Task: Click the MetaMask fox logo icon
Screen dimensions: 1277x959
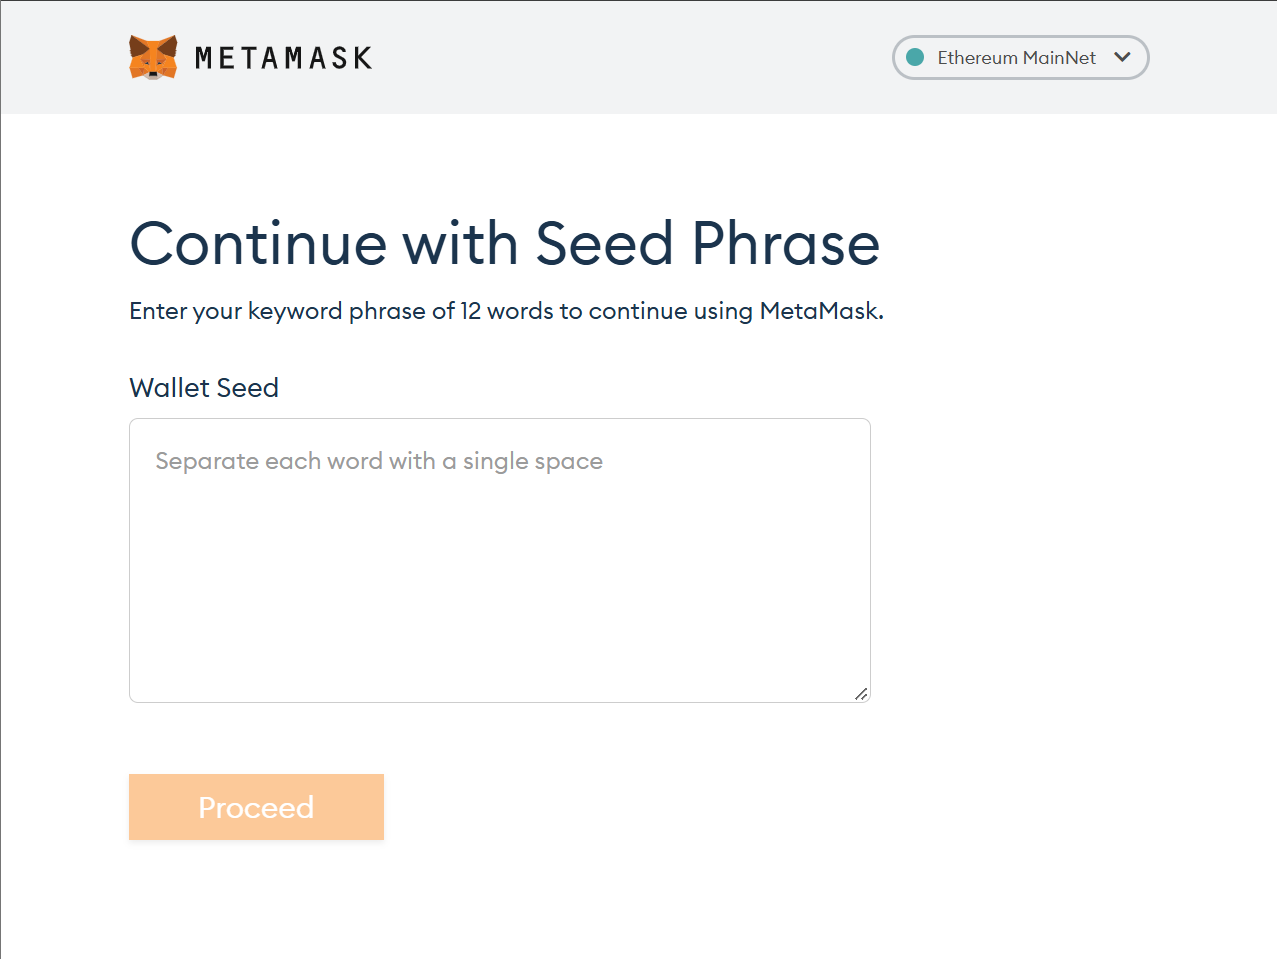Action: [153, 57]
